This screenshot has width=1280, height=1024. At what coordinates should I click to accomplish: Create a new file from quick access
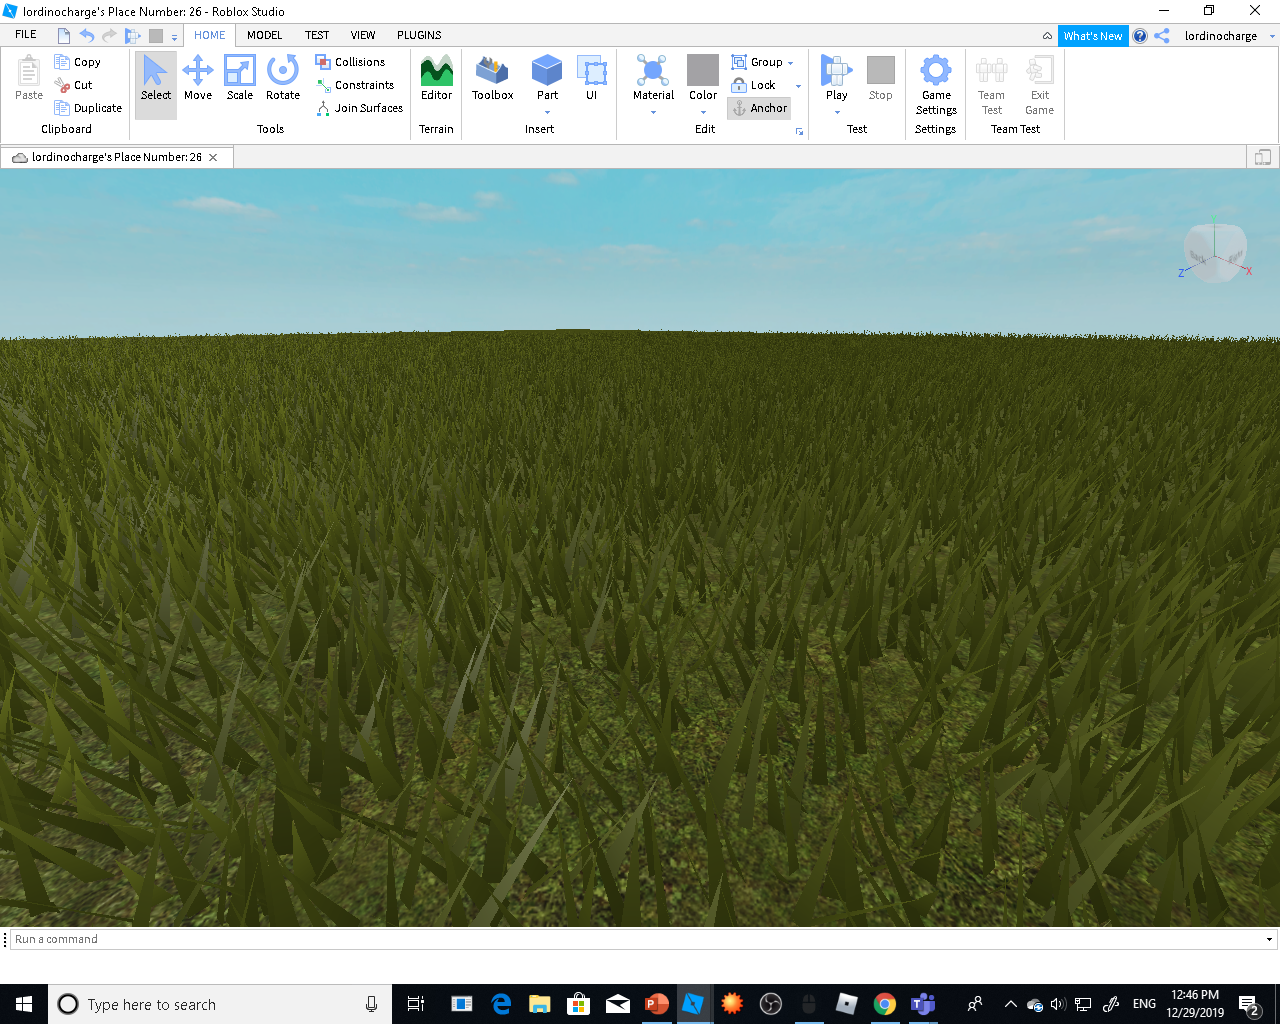coord(64,35)
